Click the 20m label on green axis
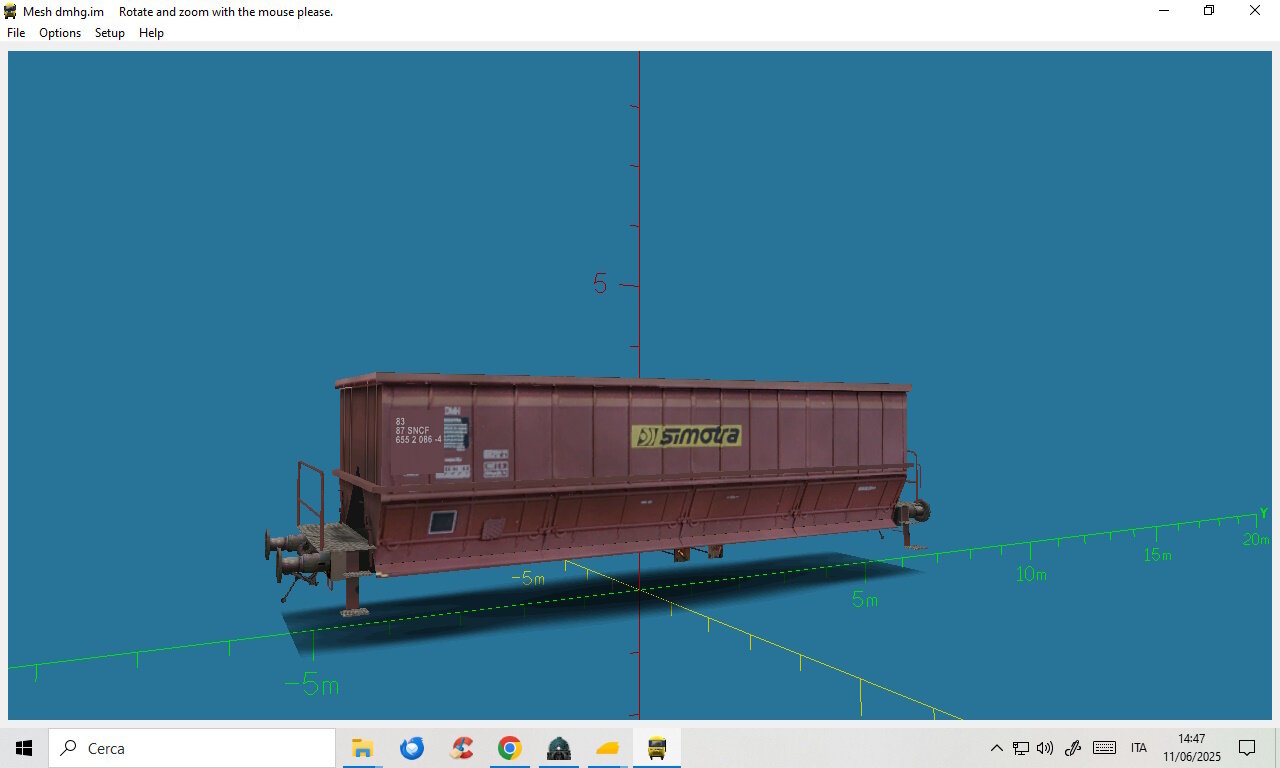This screenshot has height=768, width=1280. pos(1256,539)
